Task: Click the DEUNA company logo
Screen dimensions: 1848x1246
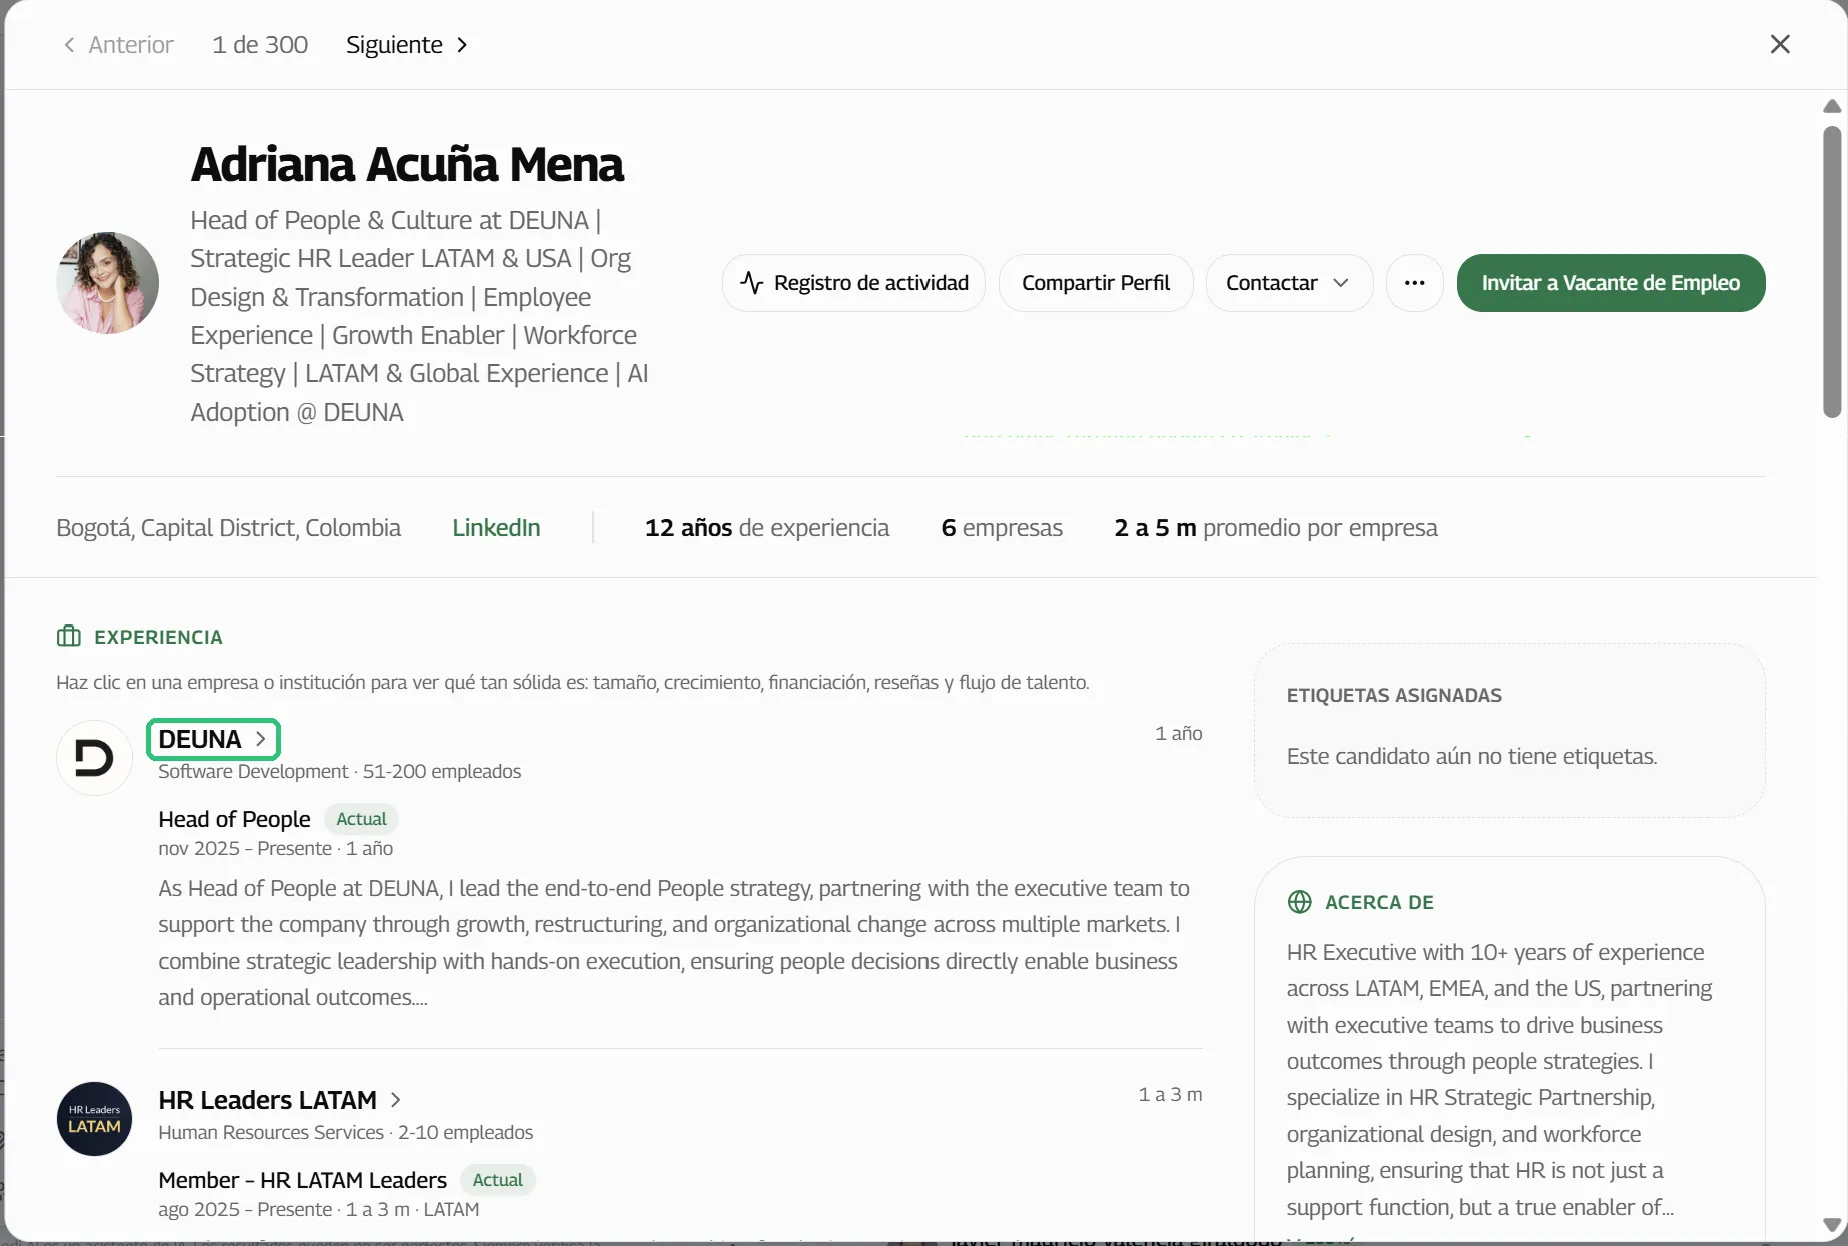Action: pos(94,758)
